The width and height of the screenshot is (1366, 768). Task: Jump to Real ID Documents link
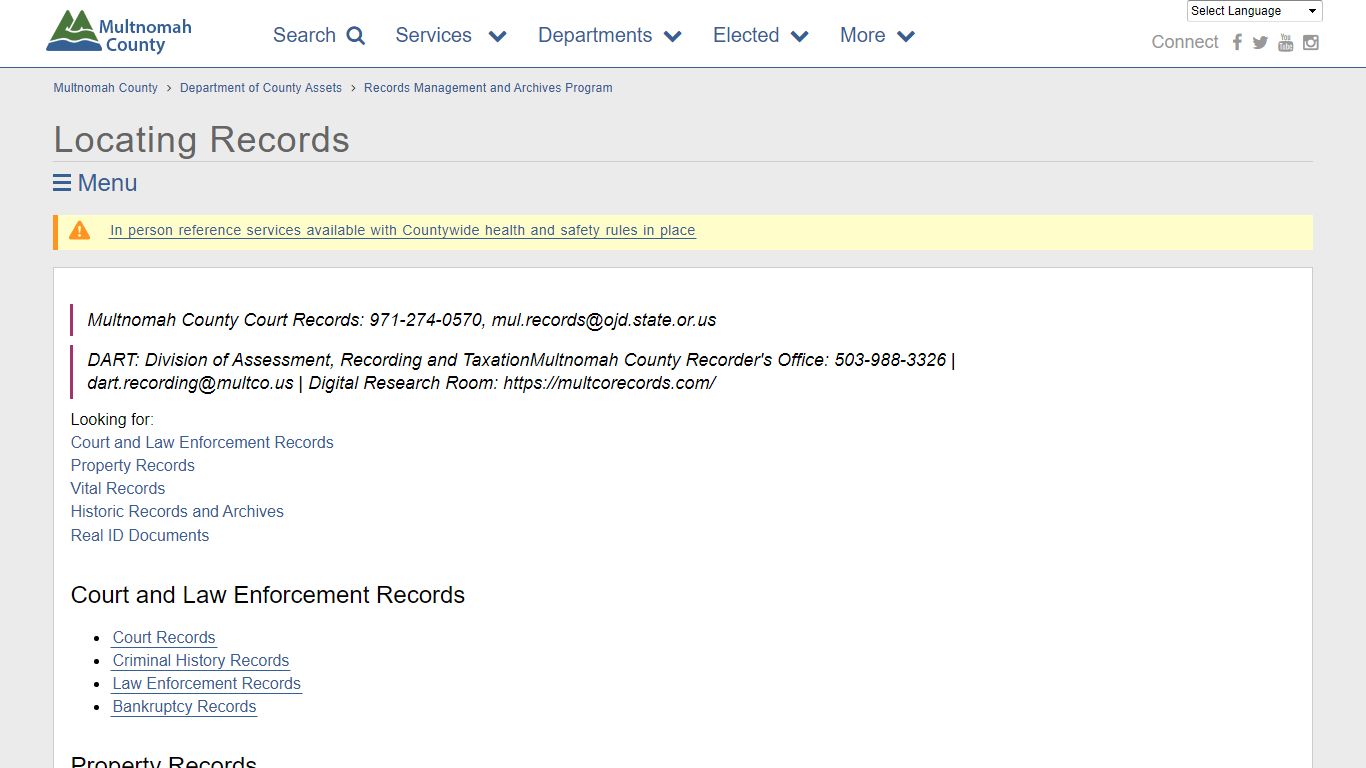[139, 535]
